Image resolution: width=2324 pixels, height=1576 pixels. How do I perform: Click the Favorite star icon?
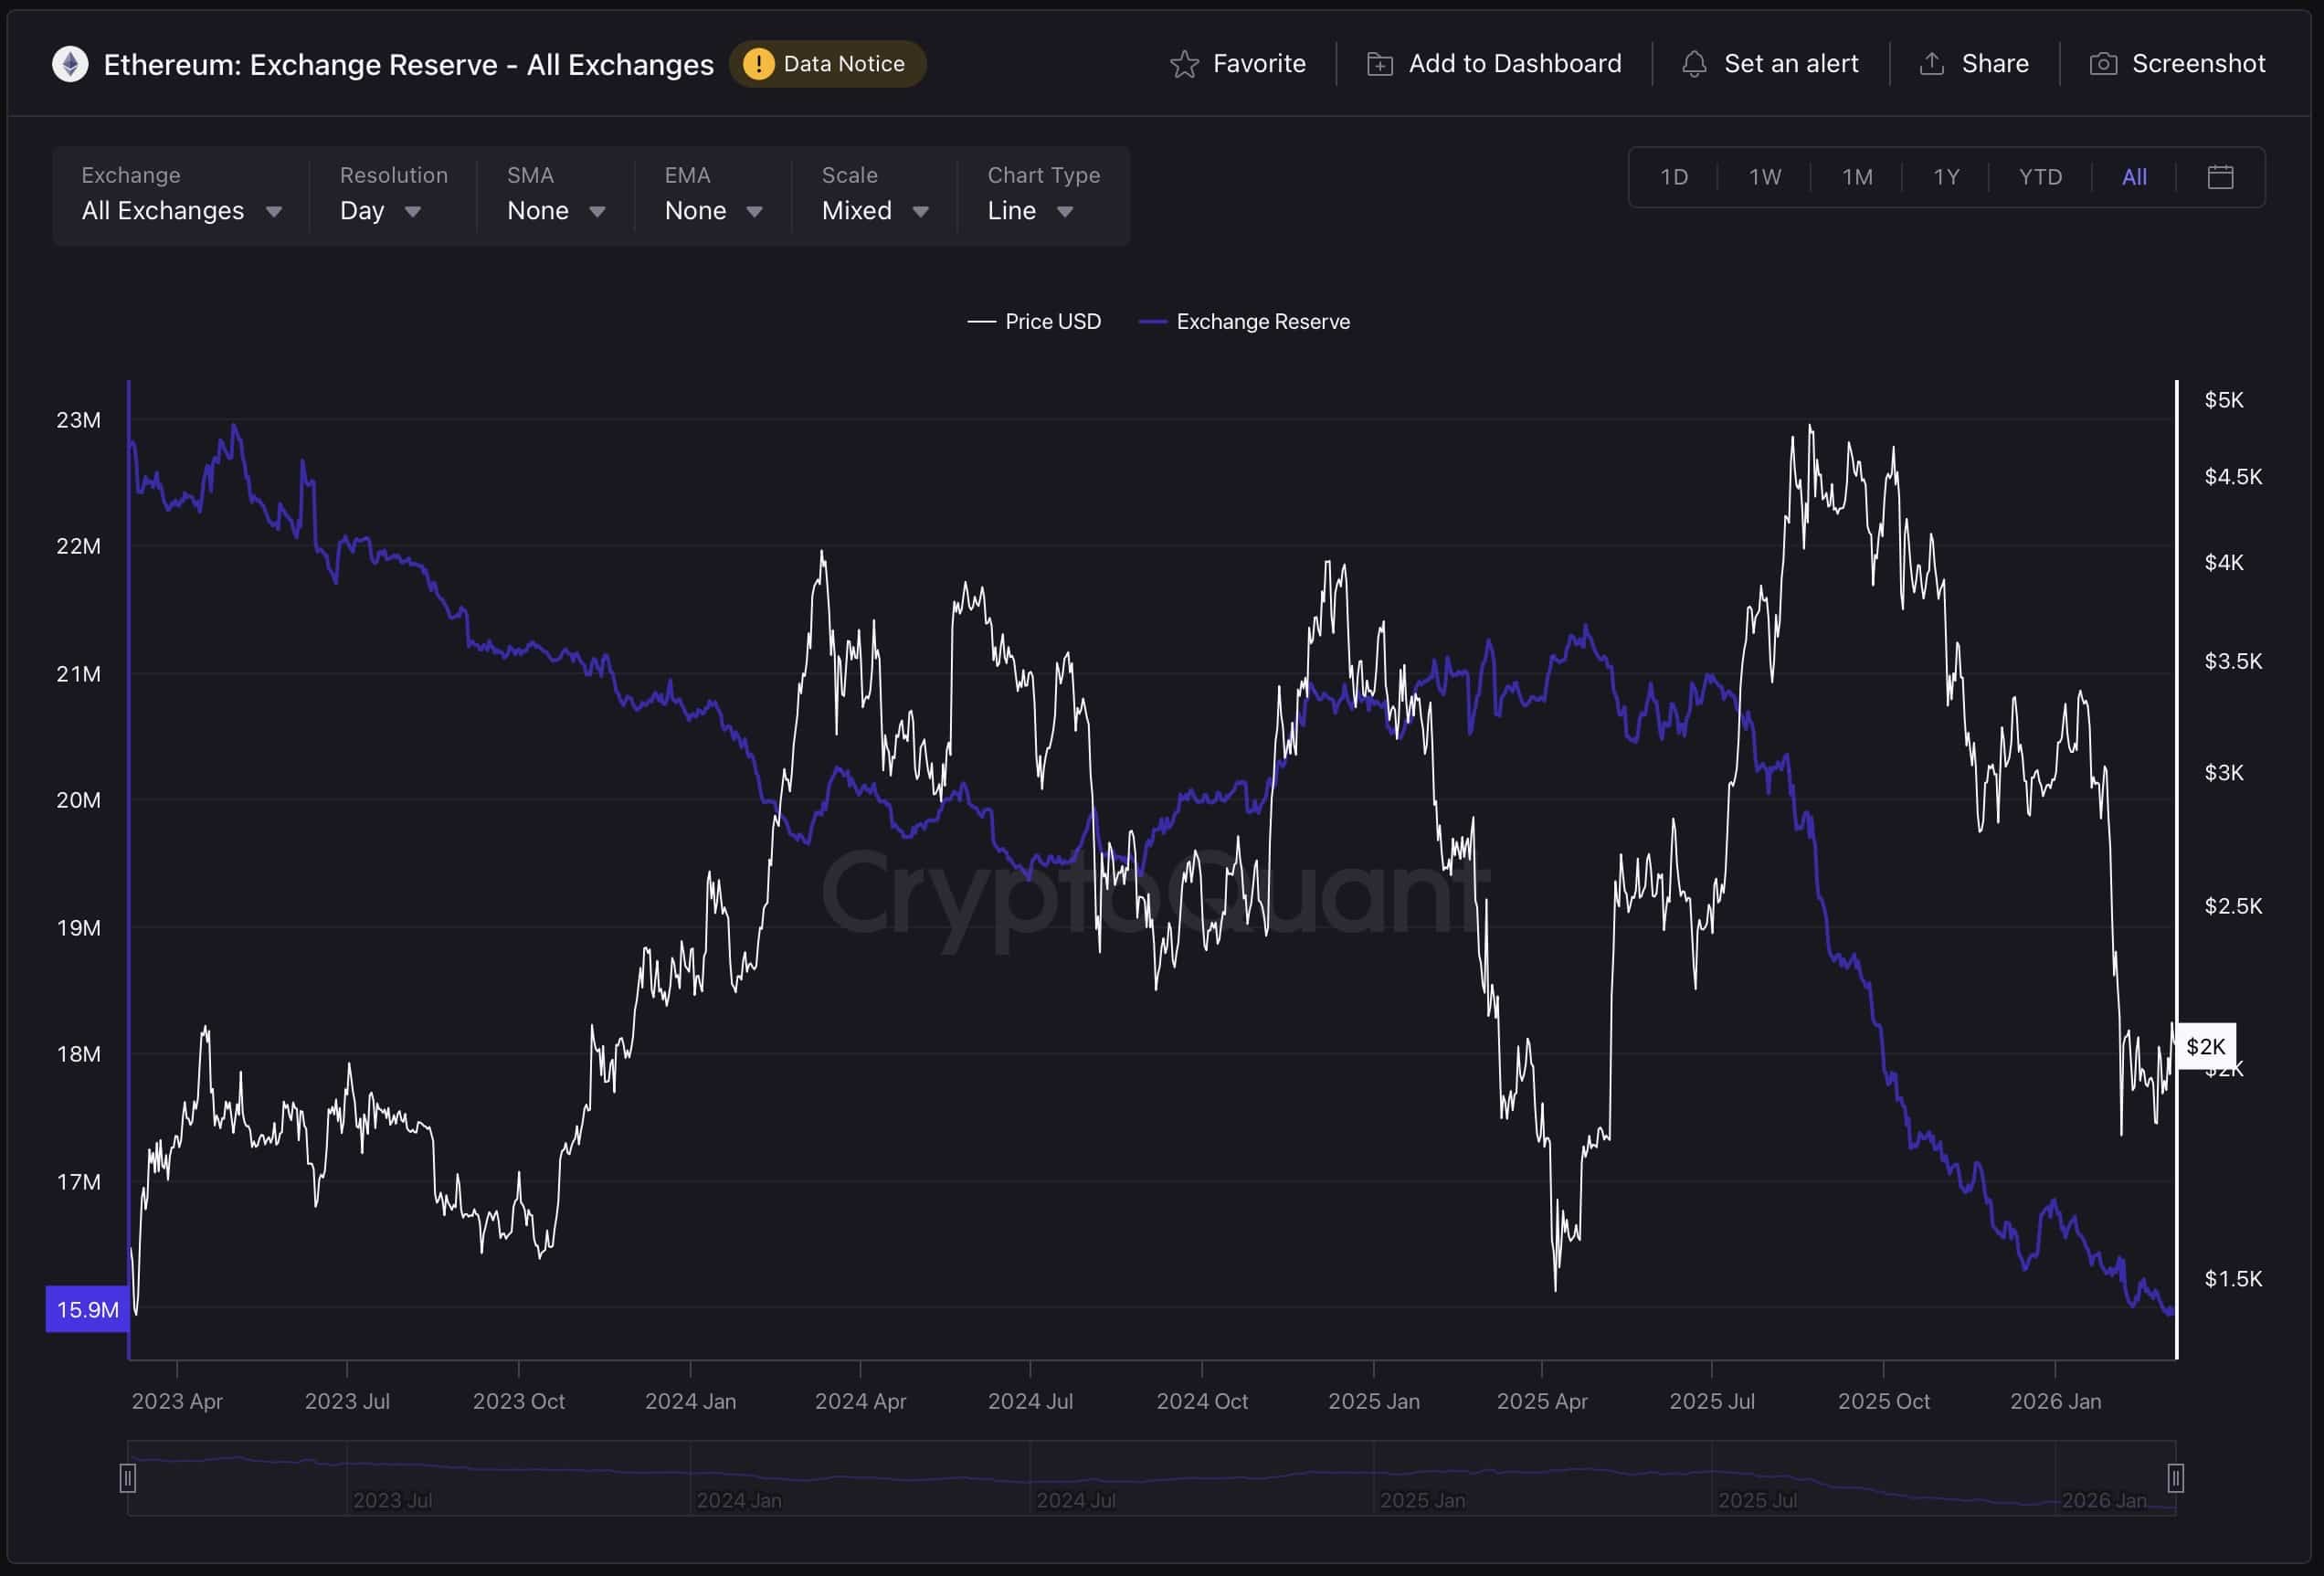coord(1184,63)
